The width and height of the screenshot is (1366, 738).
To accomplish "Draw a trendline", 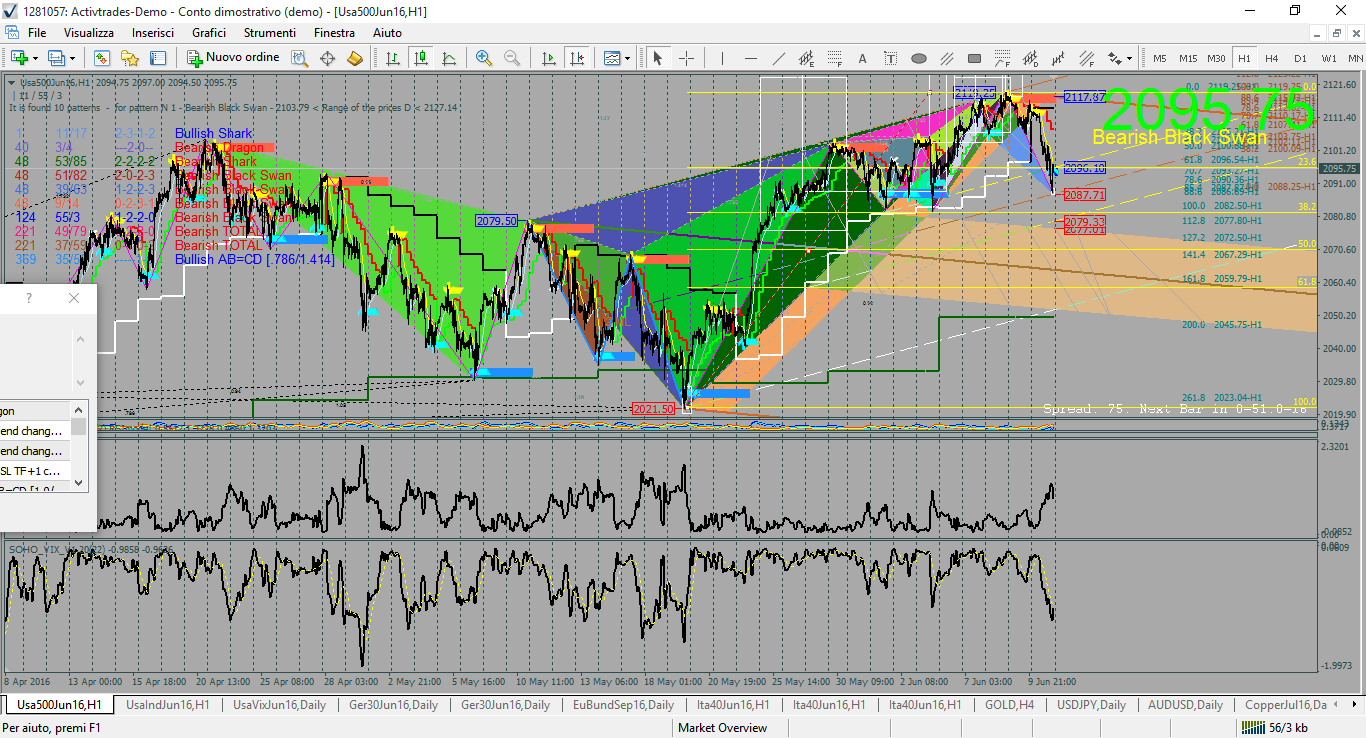I will tap(777, 58).
